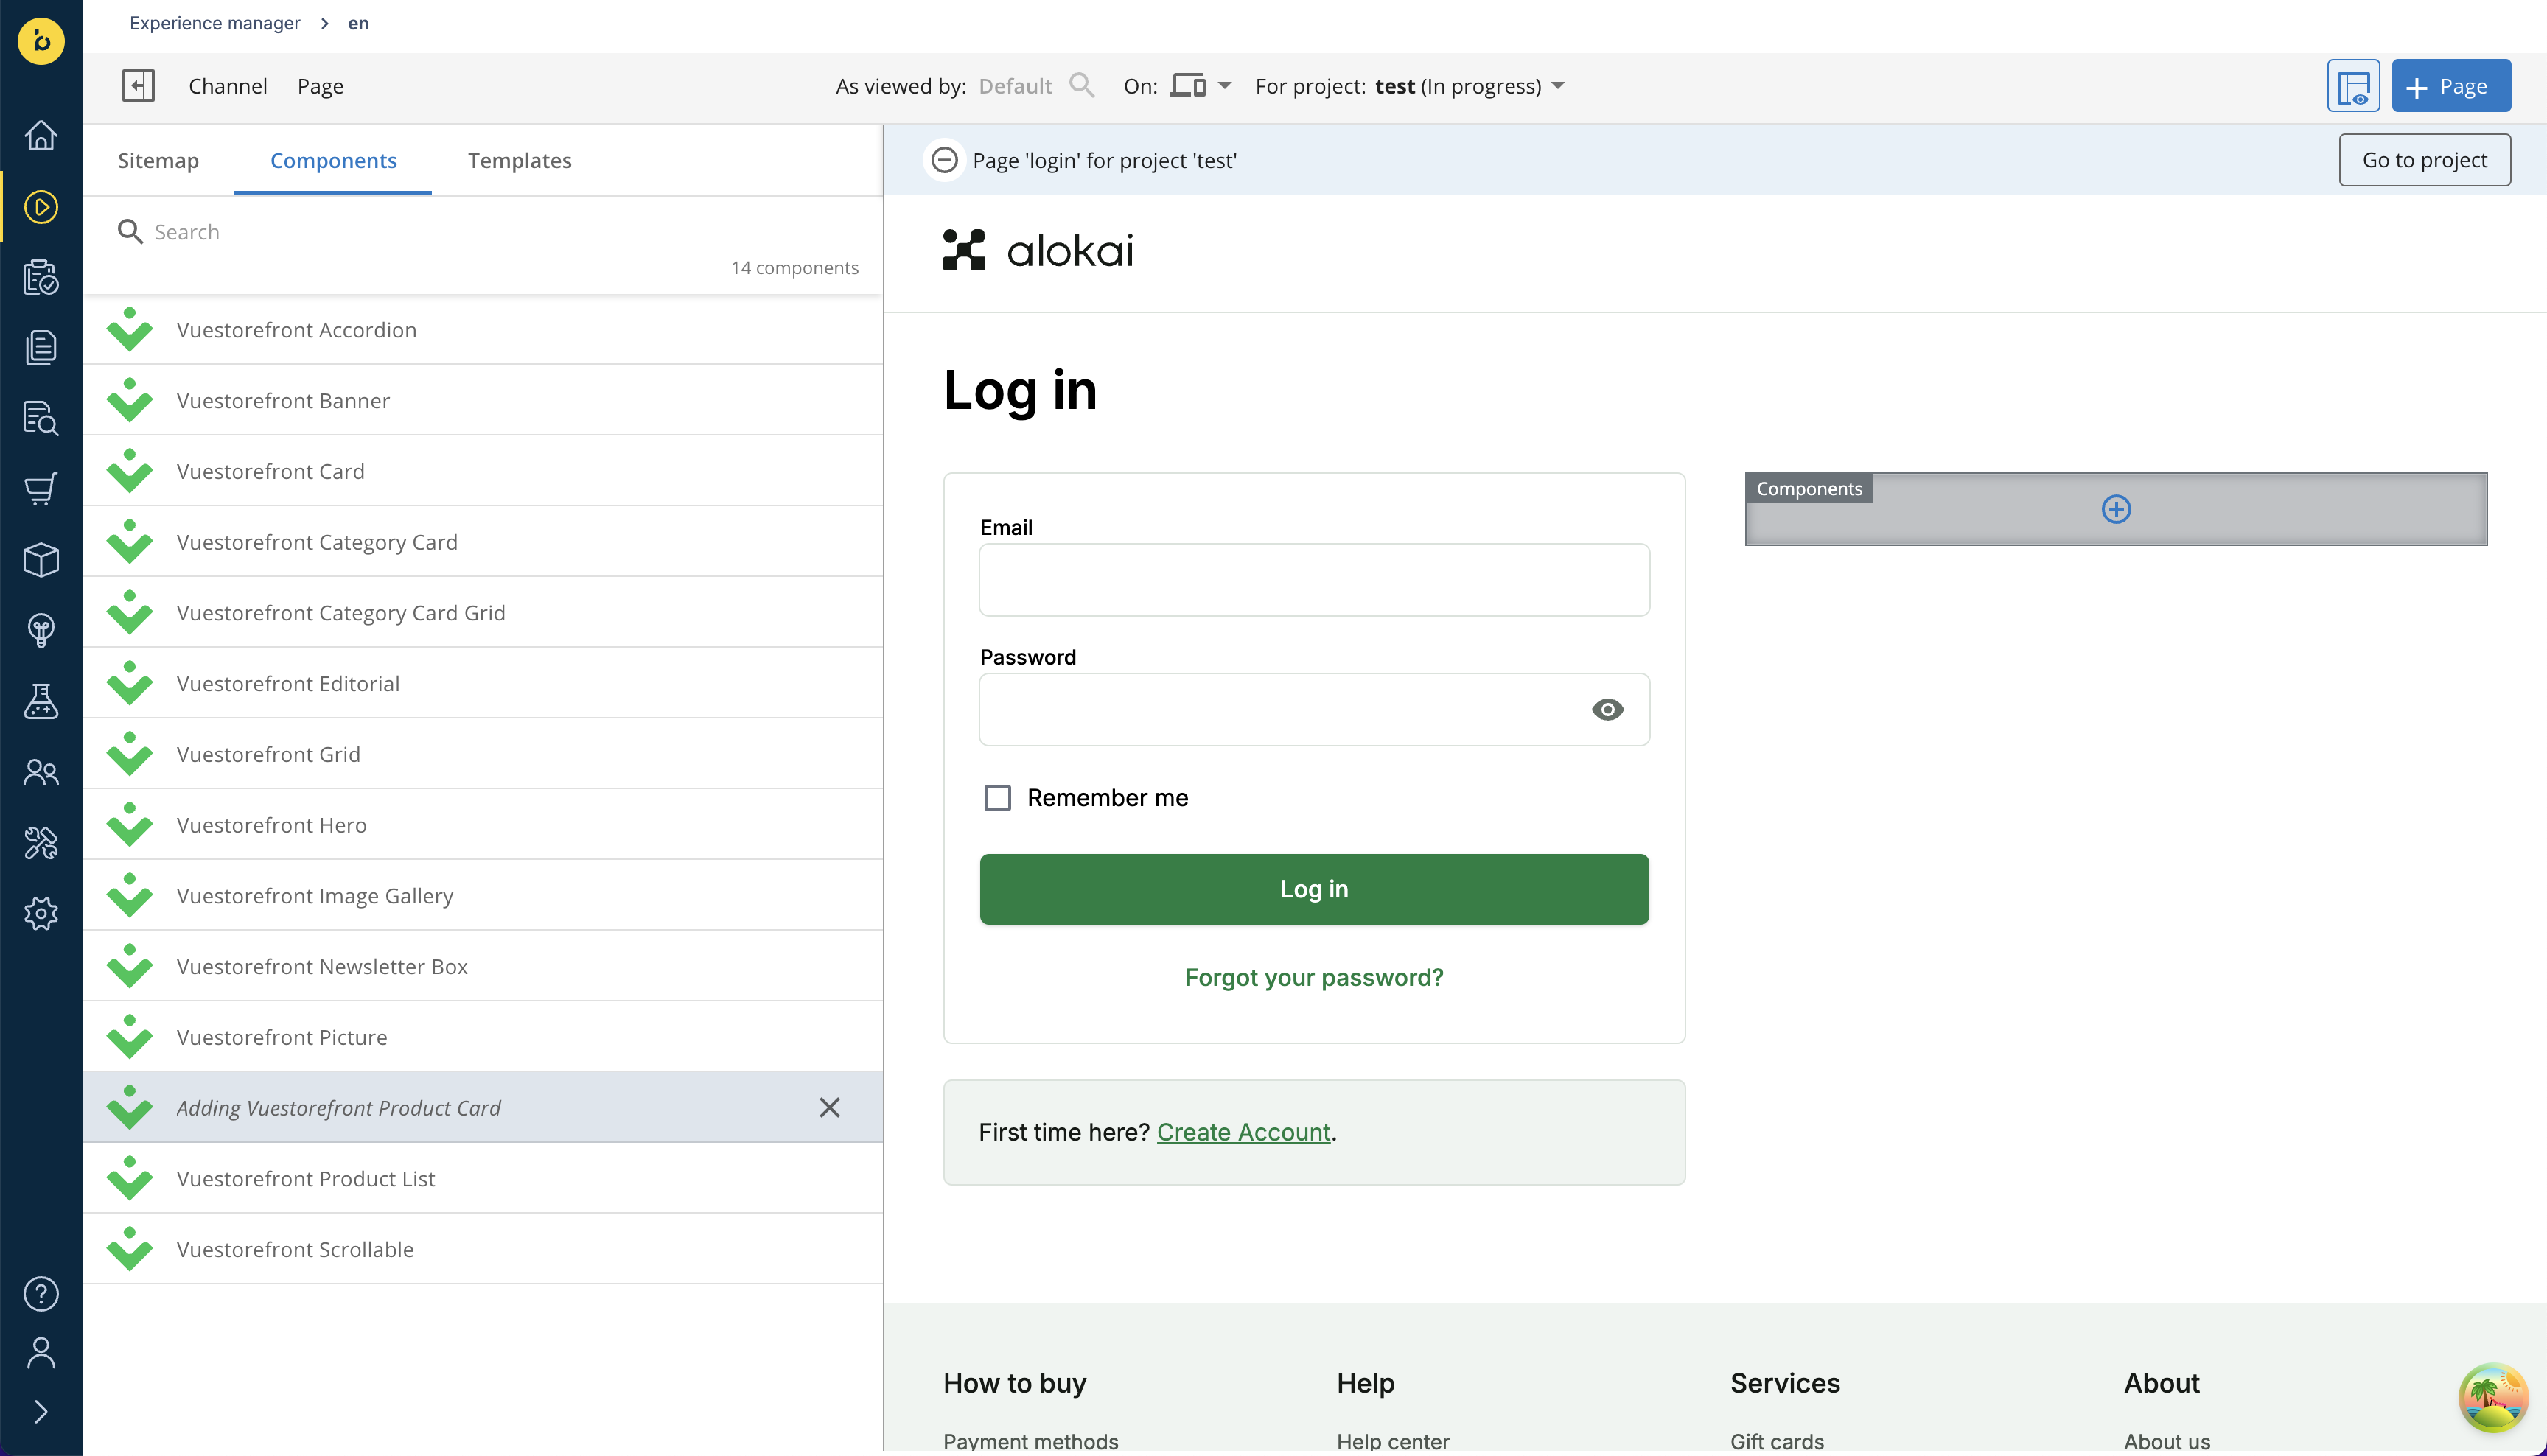Open the tools wrench icon in sidebar

(41, 843)
